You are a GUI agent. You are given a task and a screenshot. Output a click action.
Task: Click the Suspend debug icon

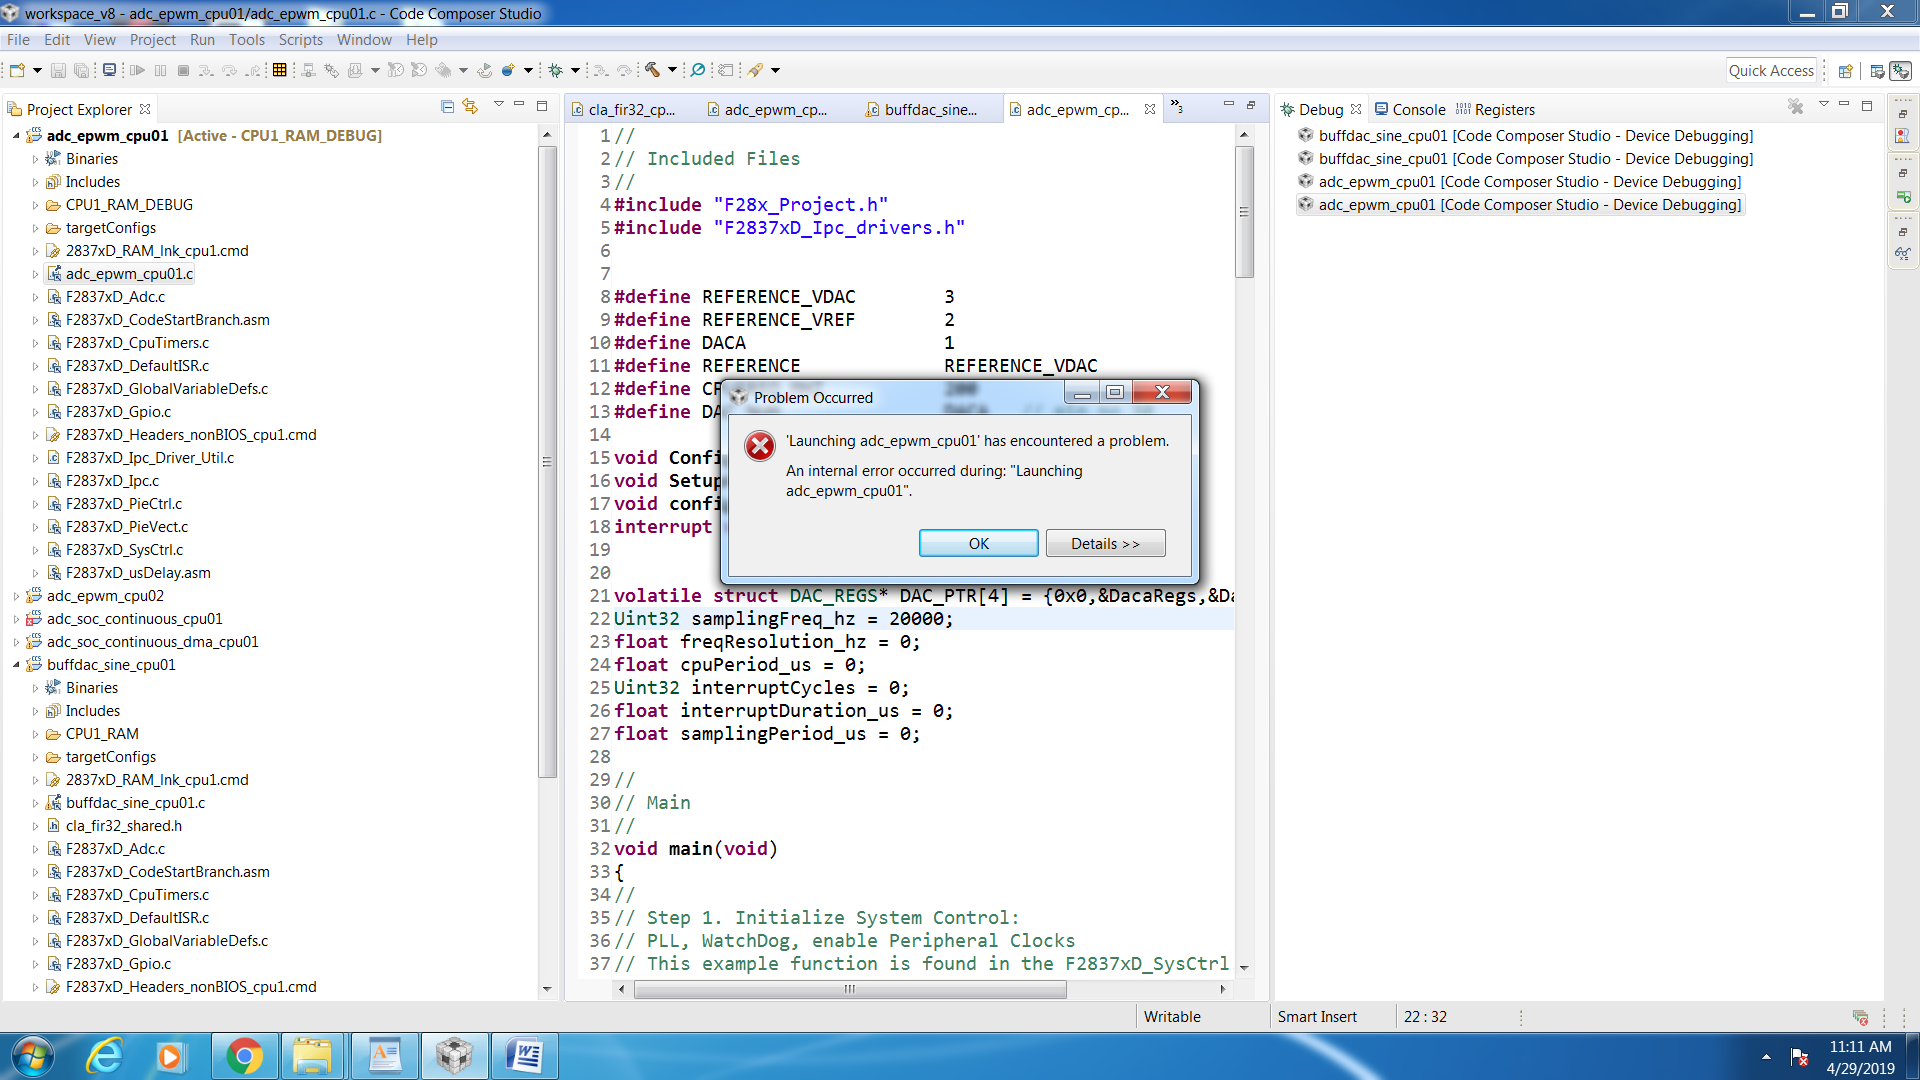(x=161, y=70)
